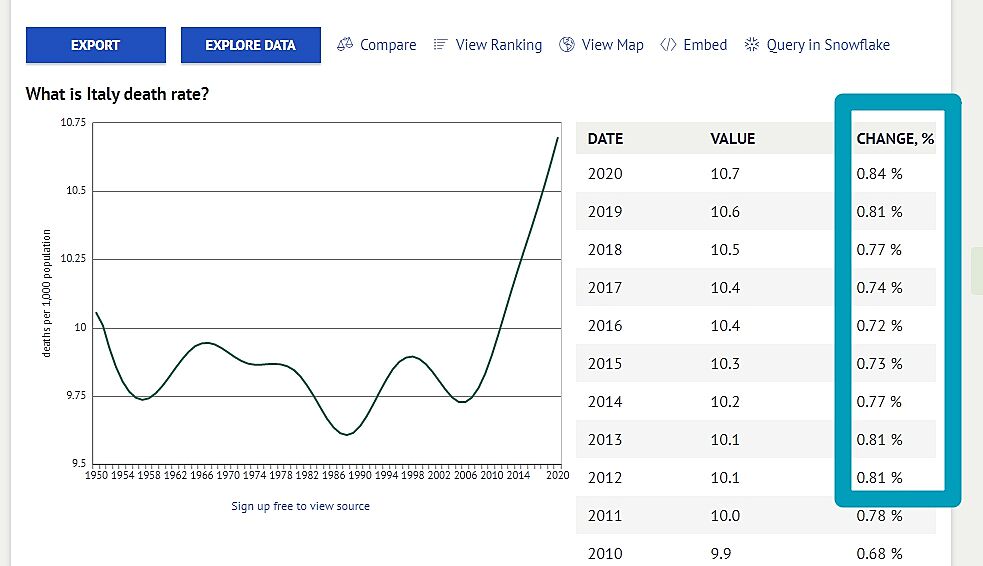Click the View Map globe icon
Image resolution: width=983 pixels, height=566 pixels.
pos(567,45)
